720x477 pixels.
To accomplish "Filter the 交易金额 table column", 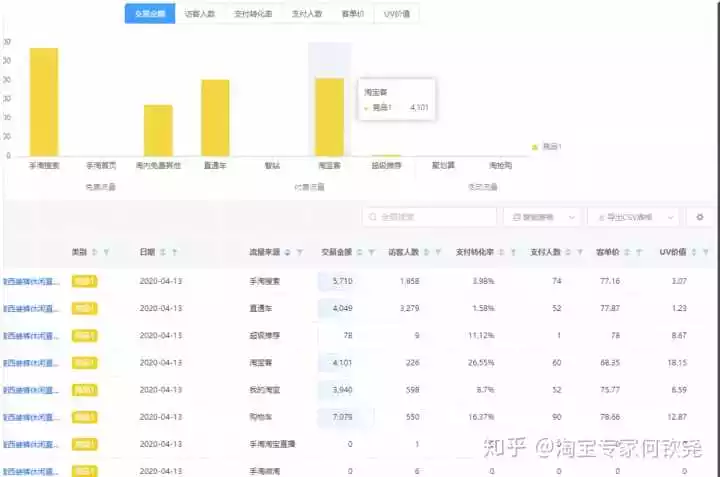I will (x=371, y=252).
